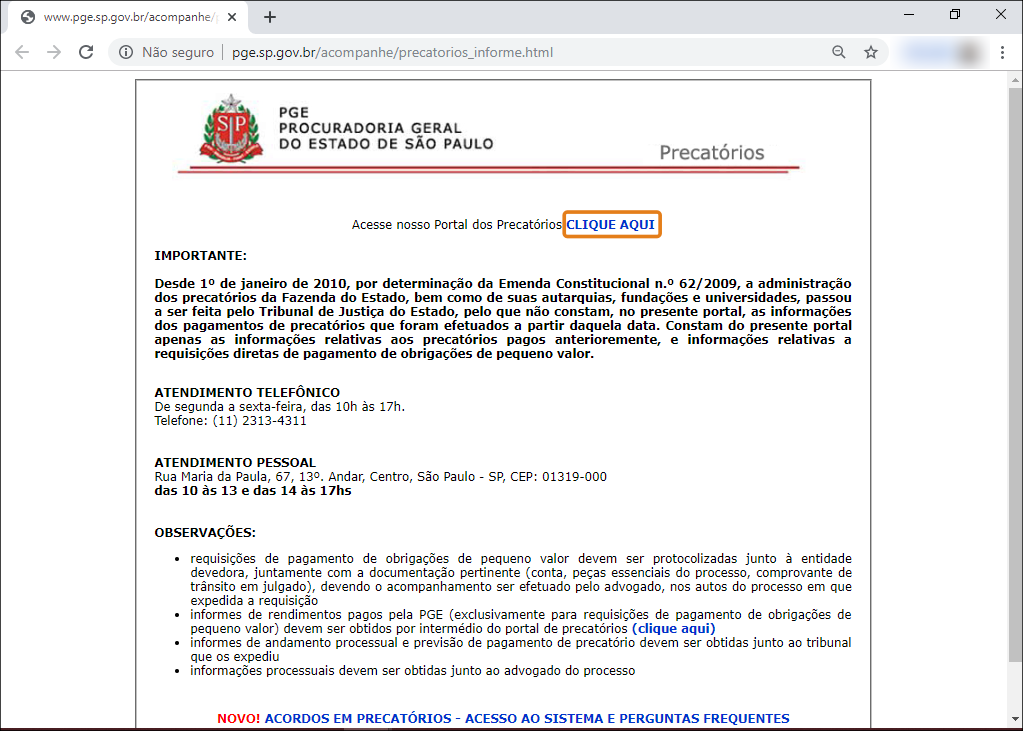The image size is (1023, 731).
Task: Follow the '(clique aqui)' link for informes
Action: [674, 629]
